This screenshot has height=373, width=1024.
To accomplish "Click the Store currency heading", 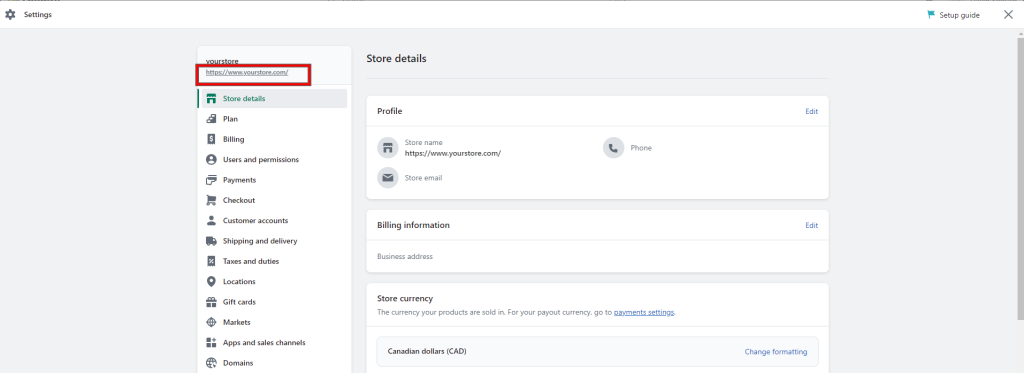I will click(405, 299).
